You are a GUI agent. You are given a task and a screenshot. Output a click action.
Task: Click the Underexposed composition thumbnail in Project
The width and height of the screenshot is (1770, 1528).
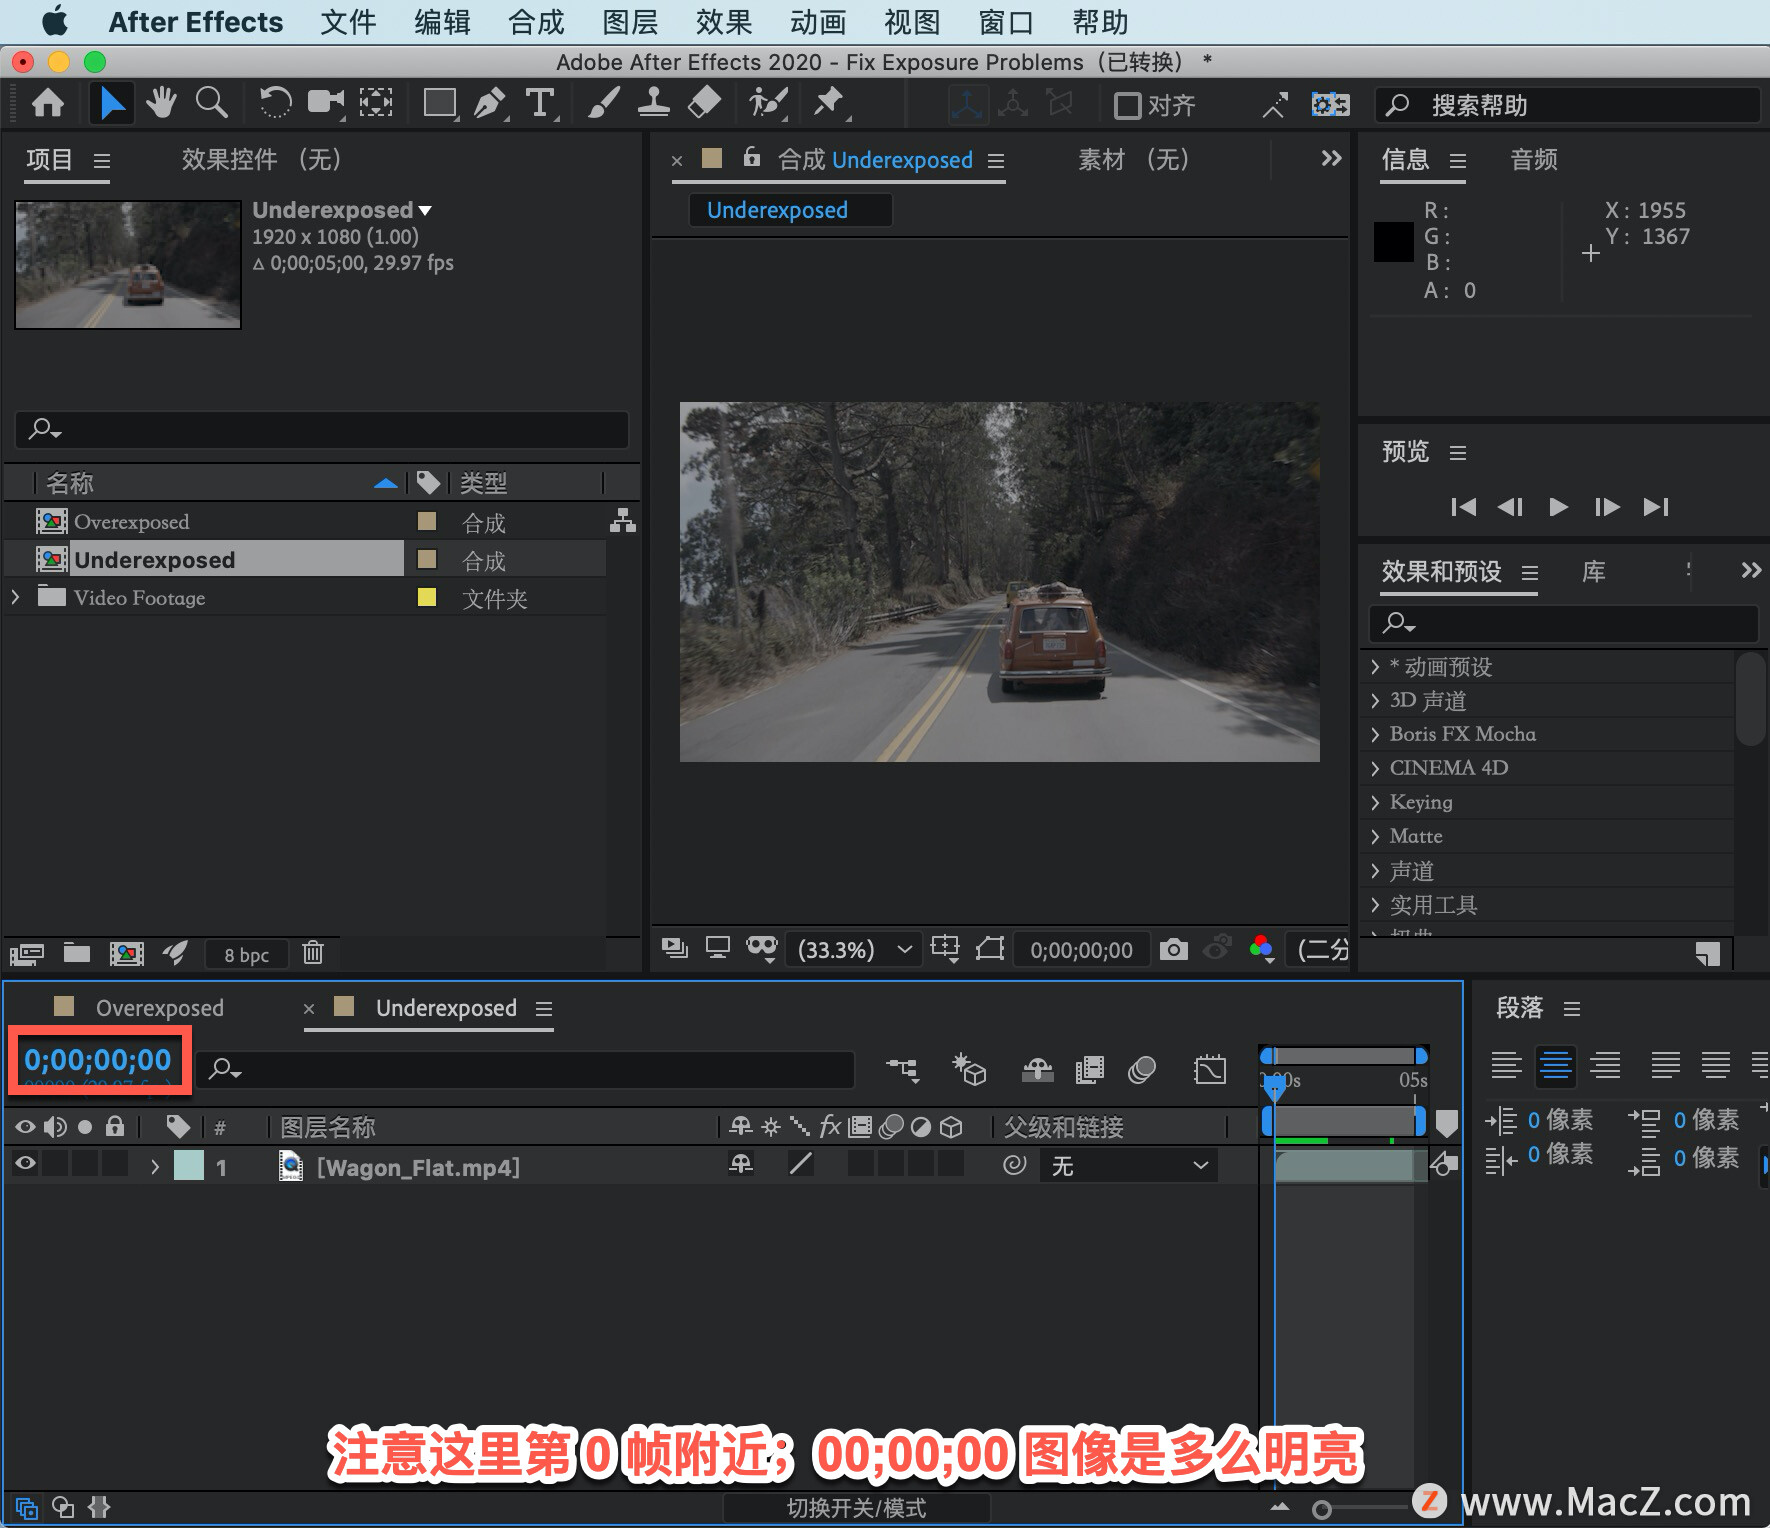(128, 265)
